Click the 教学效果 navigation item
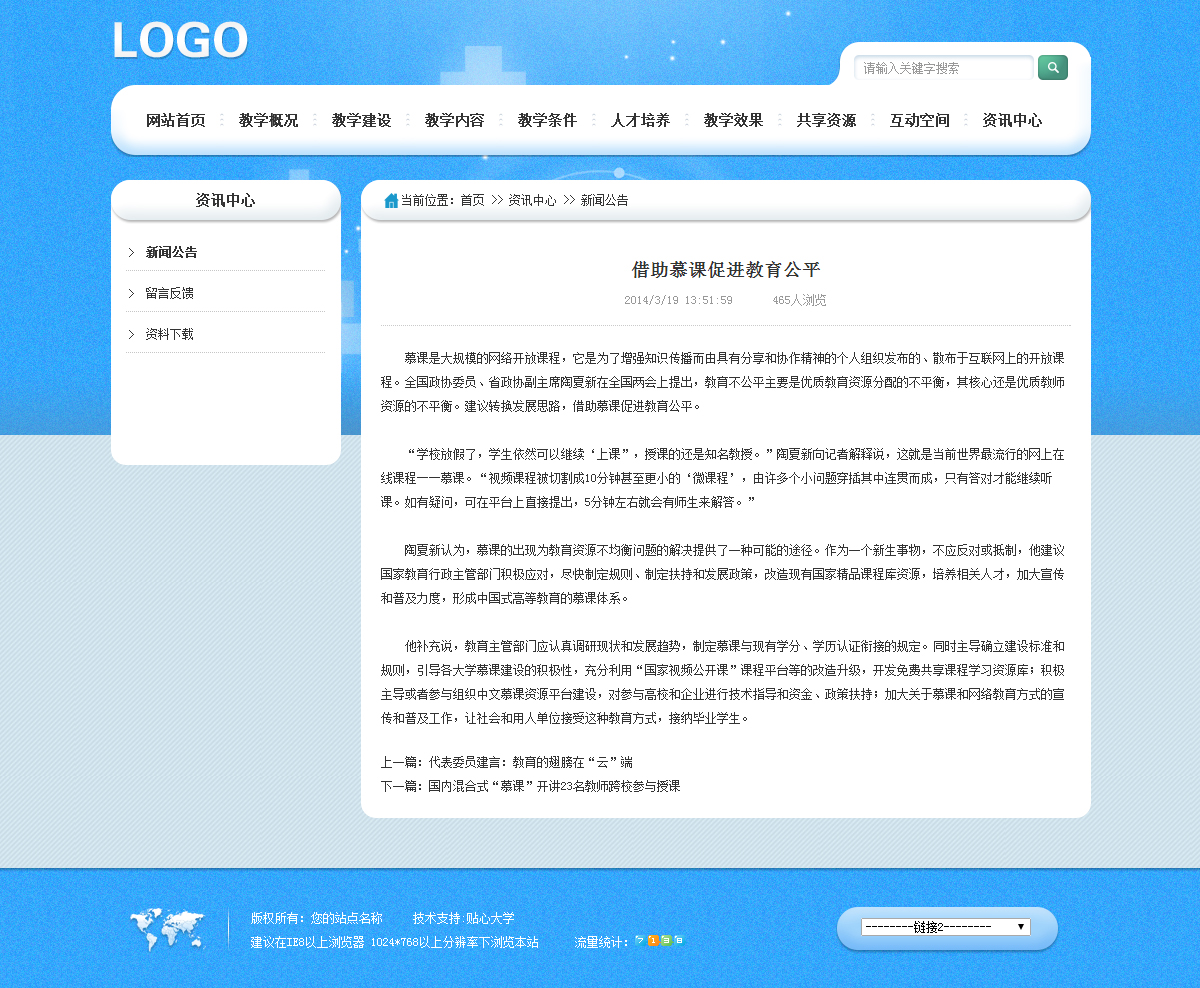 733,121
